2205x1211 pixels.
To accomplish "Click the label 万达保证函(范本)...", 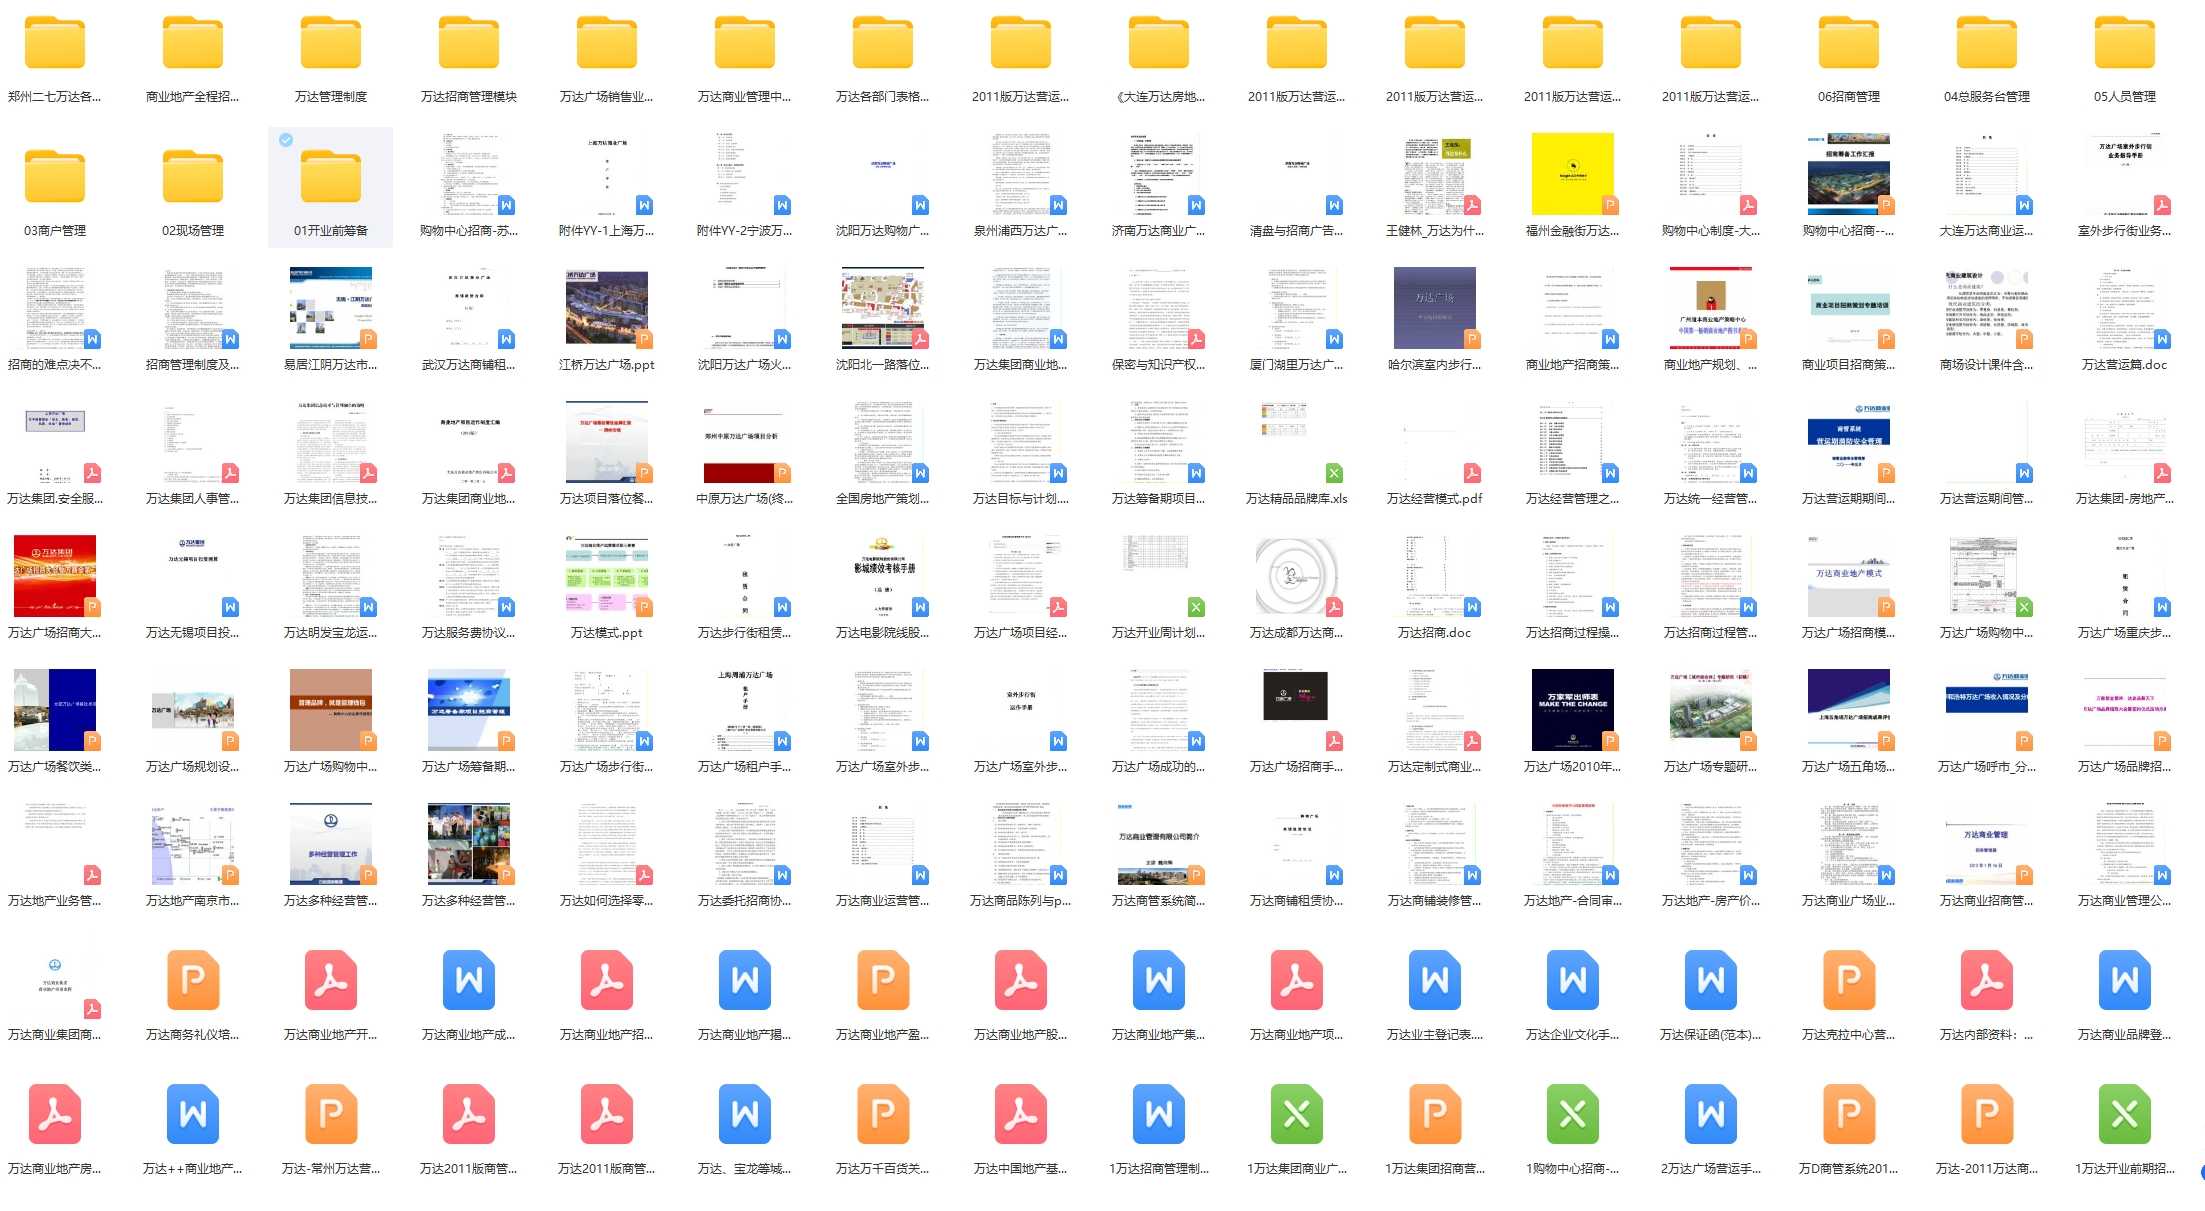I will point(1710,1035).
